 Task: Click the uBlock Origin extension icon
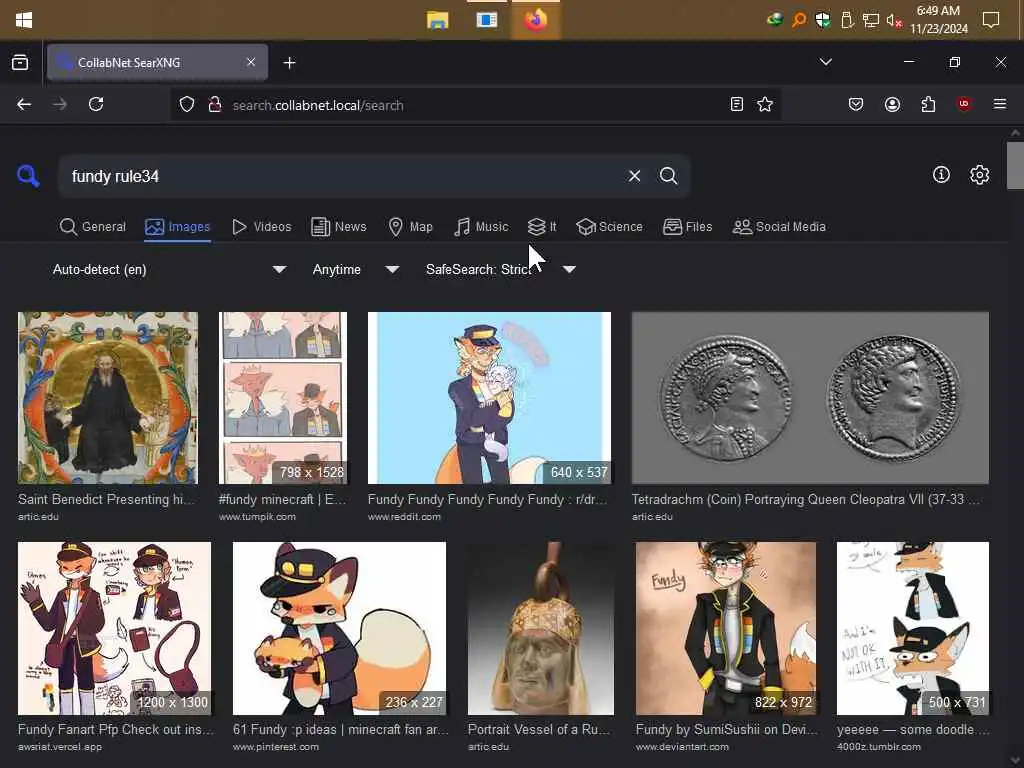point(964,104)
